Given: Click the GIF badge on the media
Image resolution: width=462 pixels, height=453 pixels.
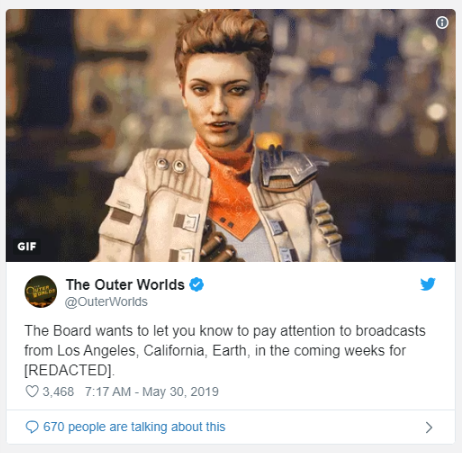Looking at the screenshot, I should [x=27, y=246].
